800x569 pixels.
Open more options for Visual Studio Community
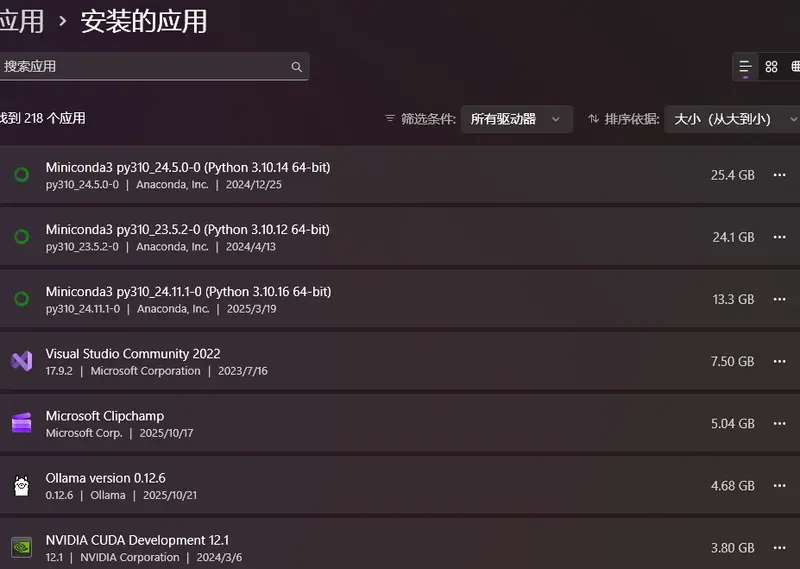click(779, 361)
